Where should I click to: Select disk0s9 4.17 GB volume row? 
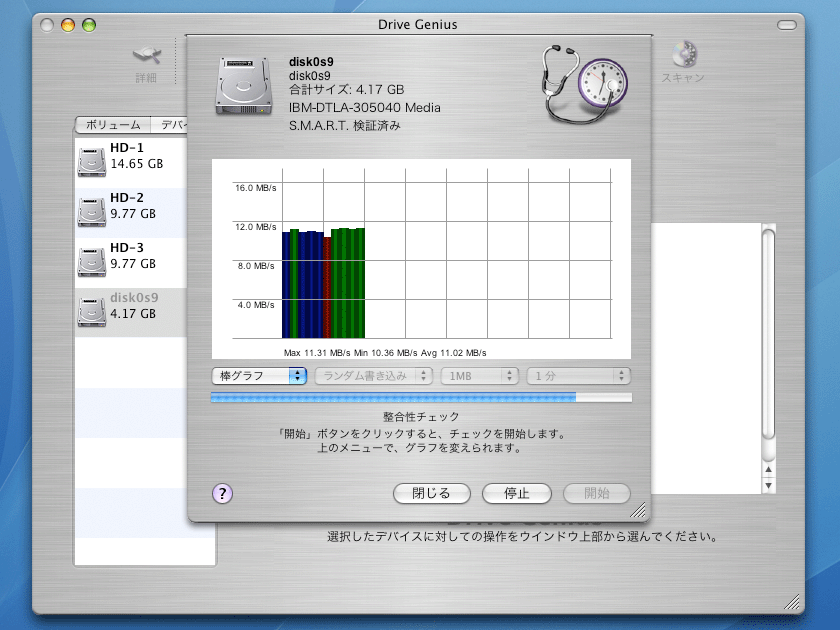tap(131, 312)
